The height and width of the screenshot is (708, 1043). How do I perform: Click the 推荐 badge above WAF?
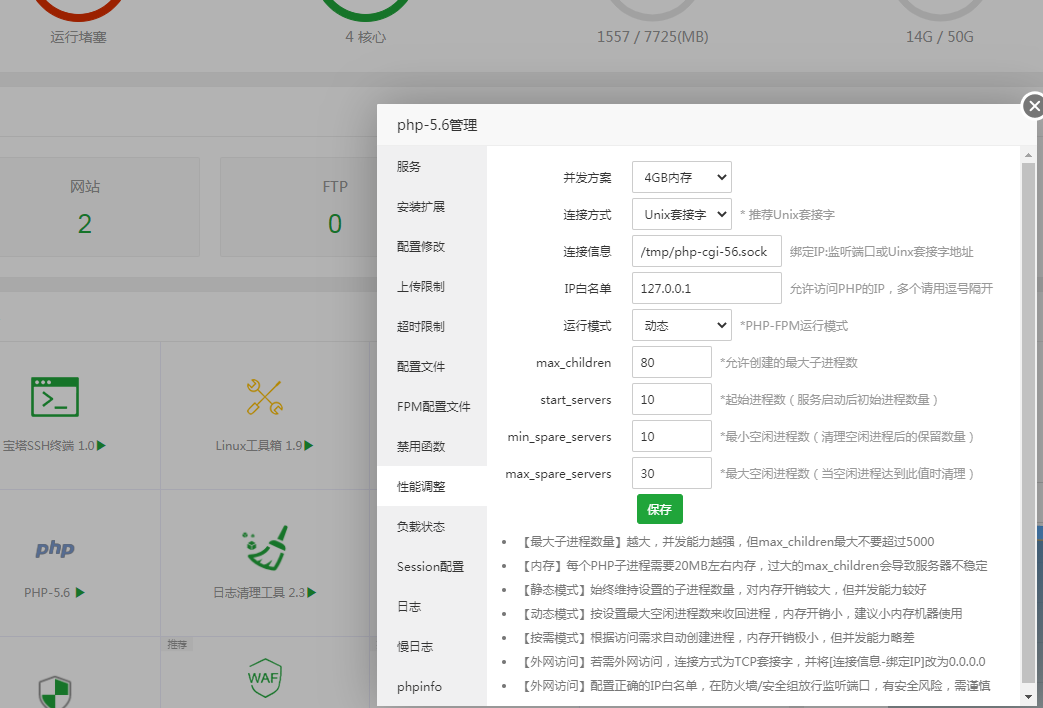177,644
